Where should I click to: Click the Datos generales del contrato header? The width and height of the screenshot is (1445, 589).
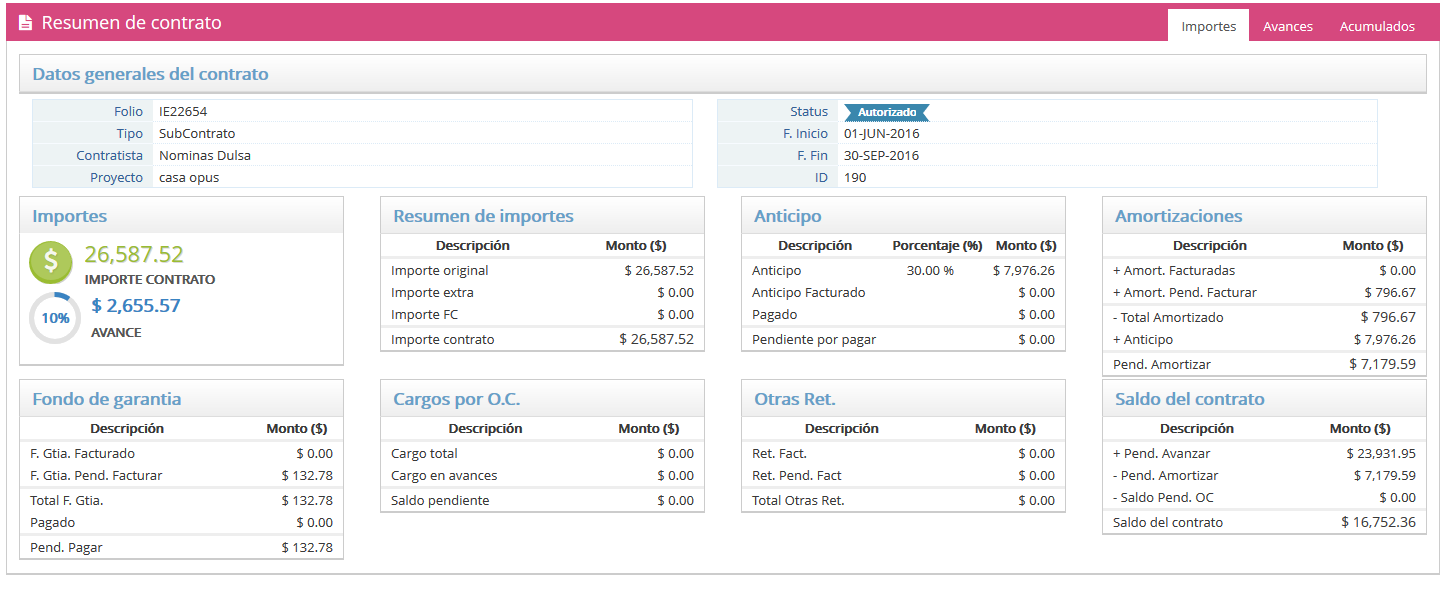(150, 74)
